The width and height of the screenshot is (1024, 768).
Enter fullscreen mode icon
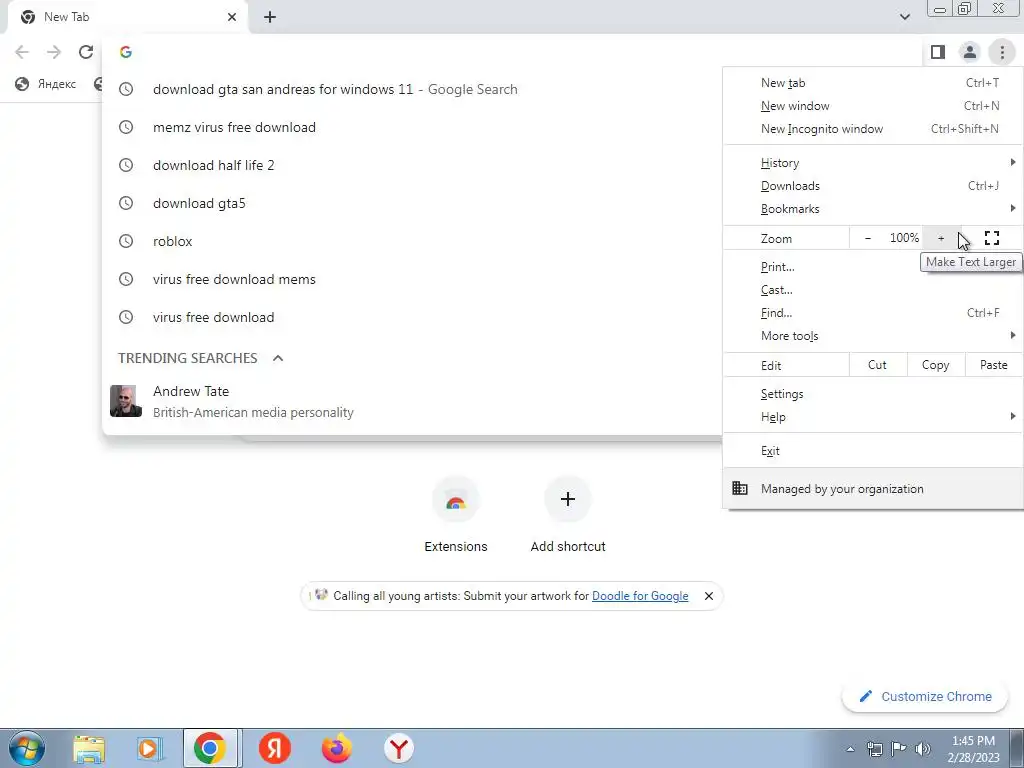point(991,238)
